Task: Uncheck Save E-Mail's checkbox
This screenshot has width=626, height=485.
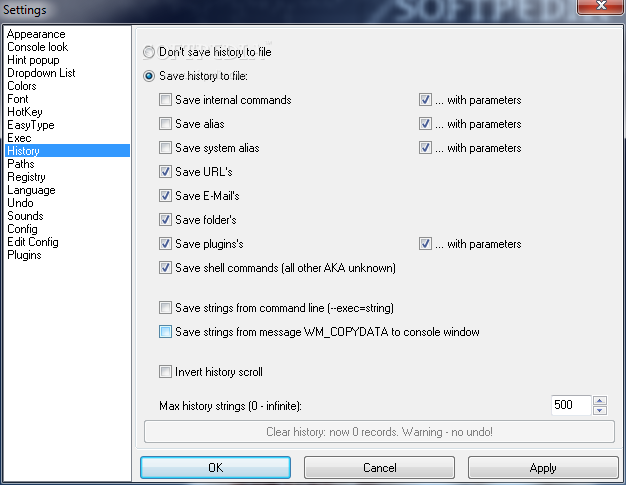Action: point(165,196)
